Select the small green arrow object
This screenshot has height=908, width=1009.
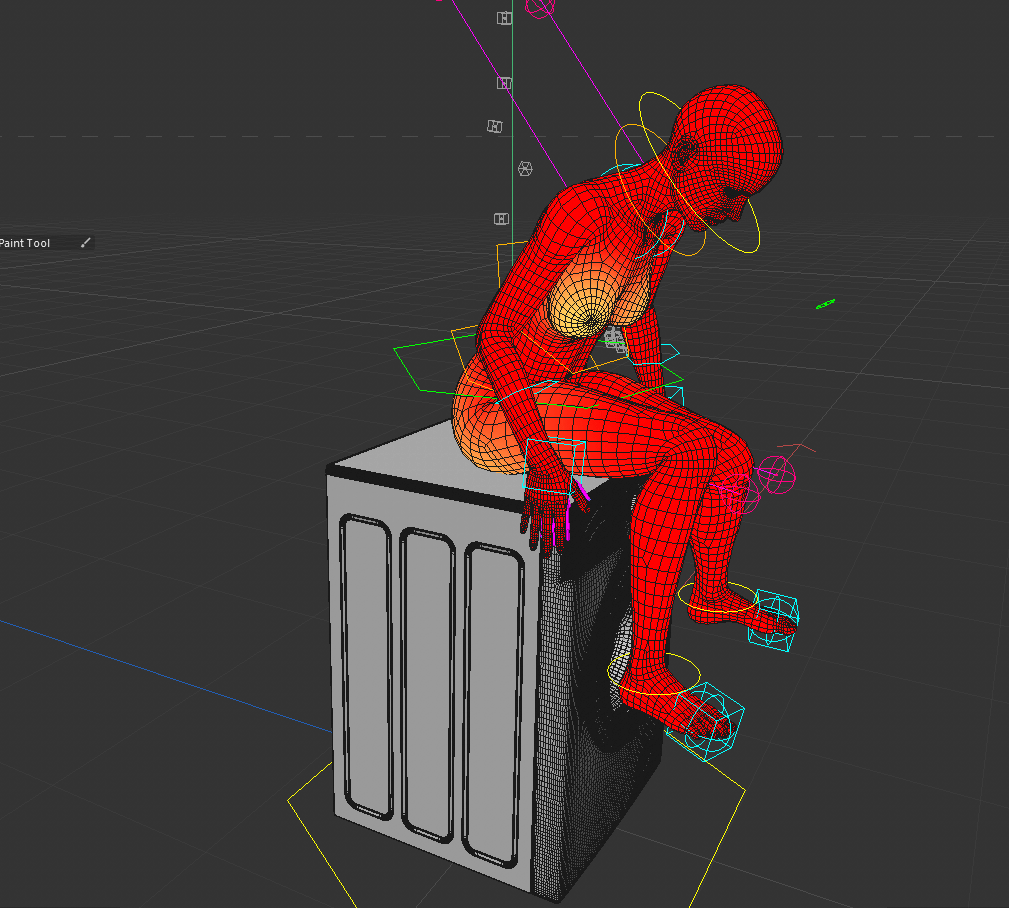tap(825, 304)
